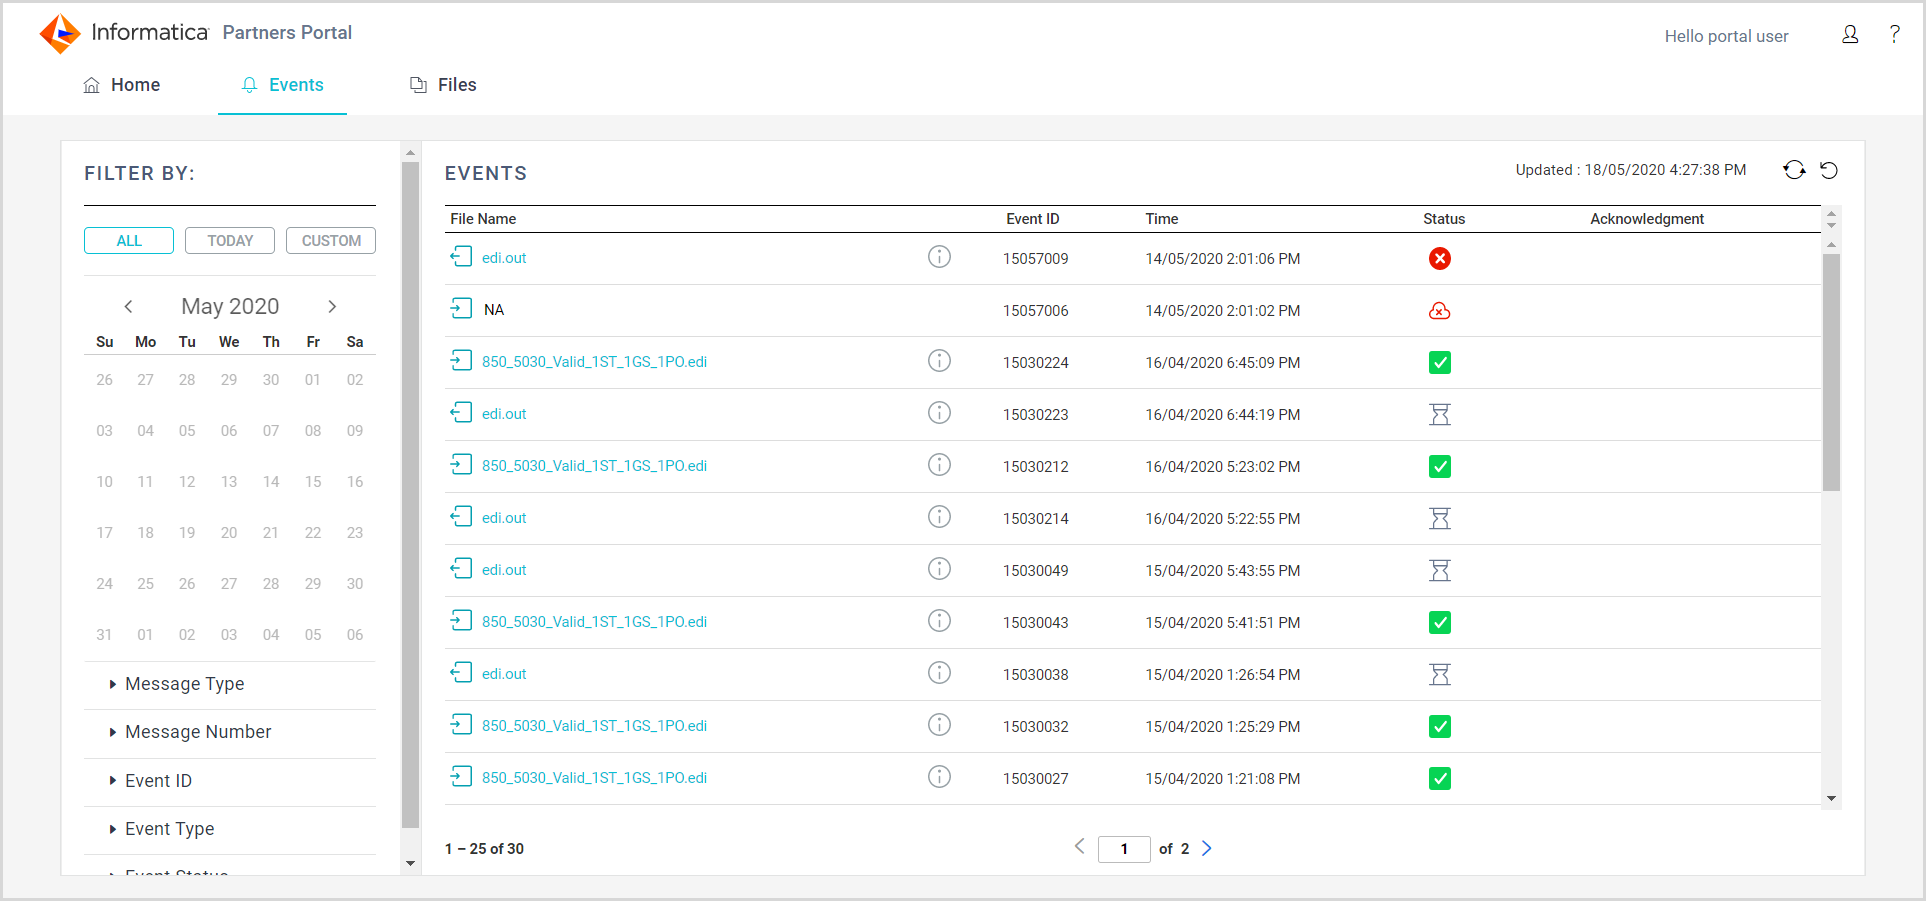Show info icon for event 15030027
This screenshot has height=901, width=1926.
939,777
